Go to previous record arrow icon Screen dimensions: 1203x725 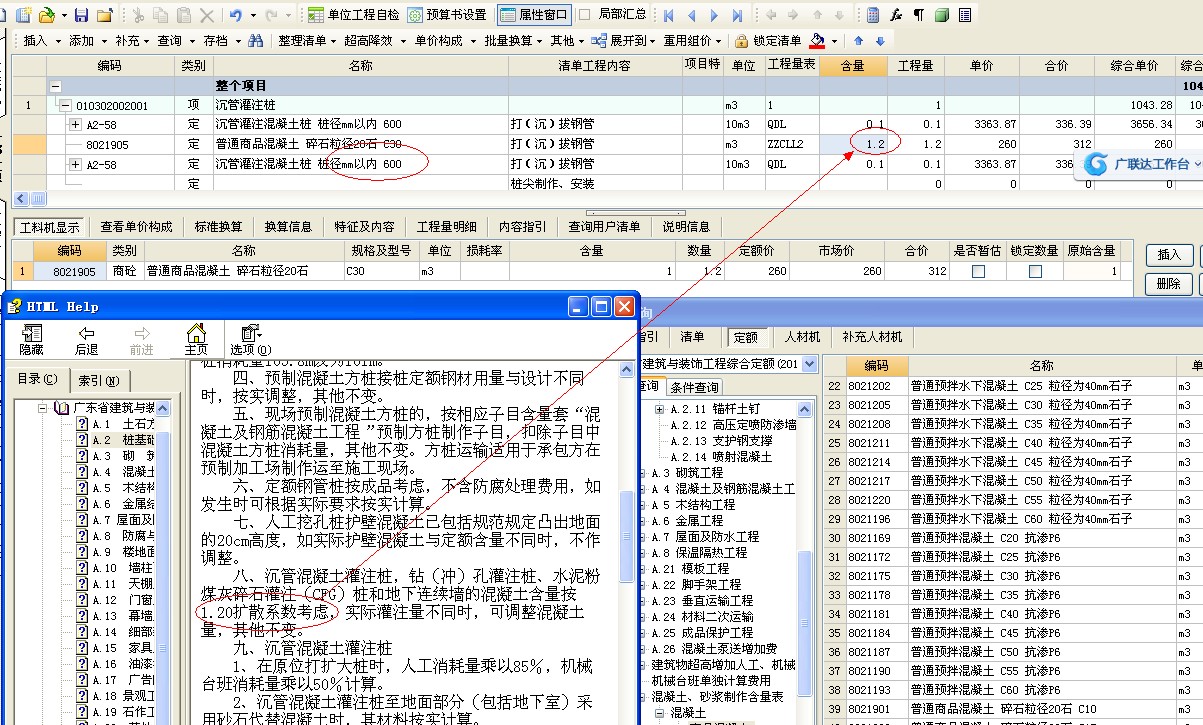pyautogui.click(x=691, y=15)
